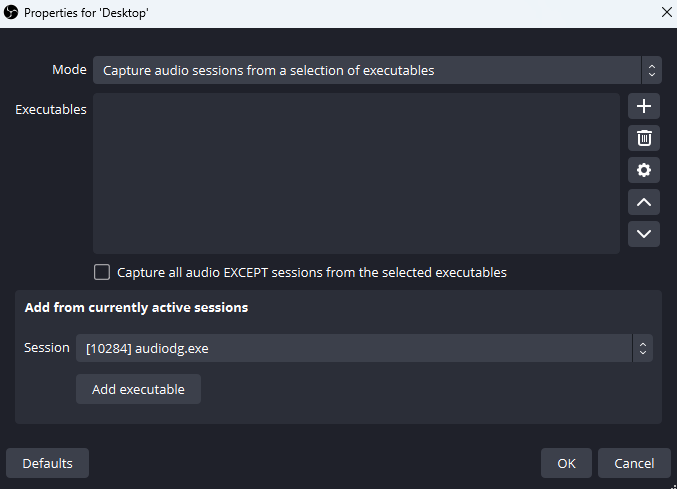Discard changes with the Cancel button
The height and width of the screenshot is (489, 677).
coord(634,463)
